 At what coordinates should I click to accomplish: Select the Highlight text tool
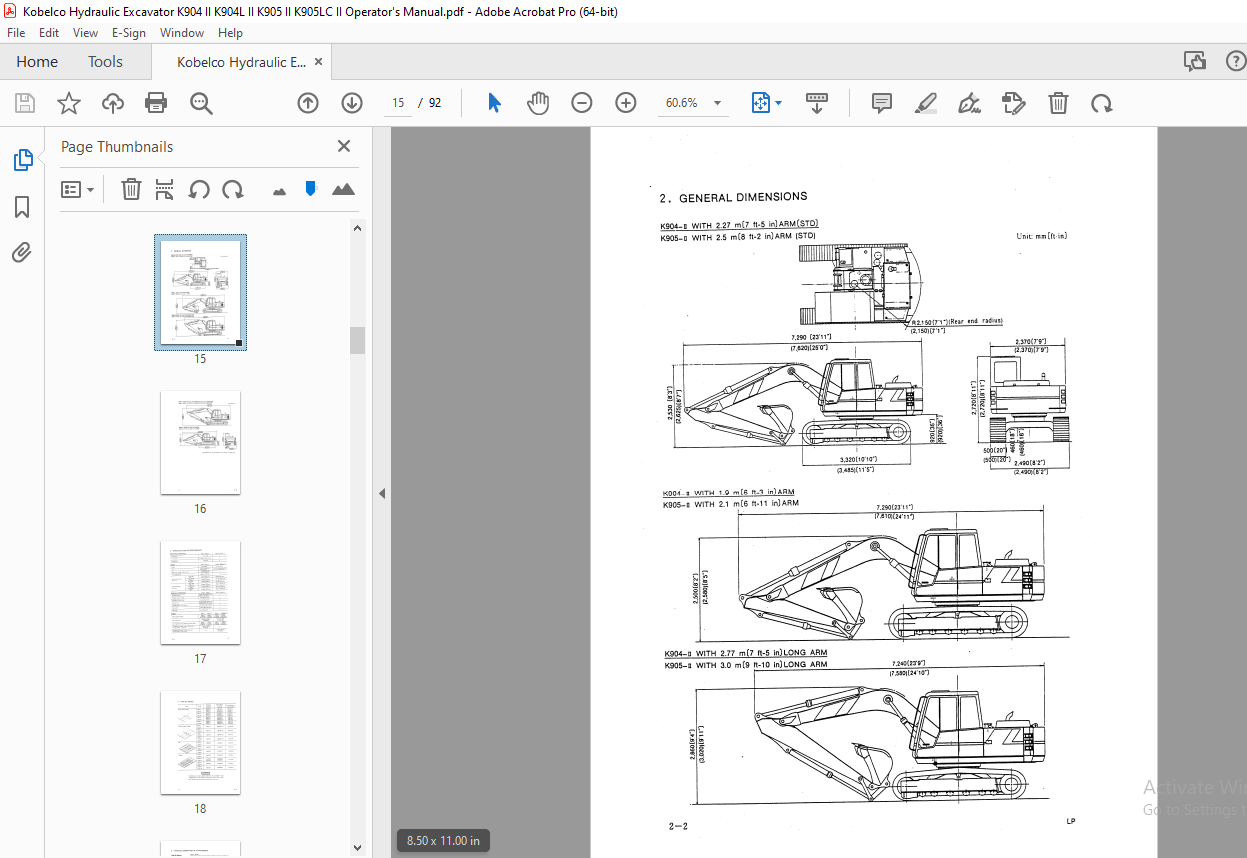point(925,103)
